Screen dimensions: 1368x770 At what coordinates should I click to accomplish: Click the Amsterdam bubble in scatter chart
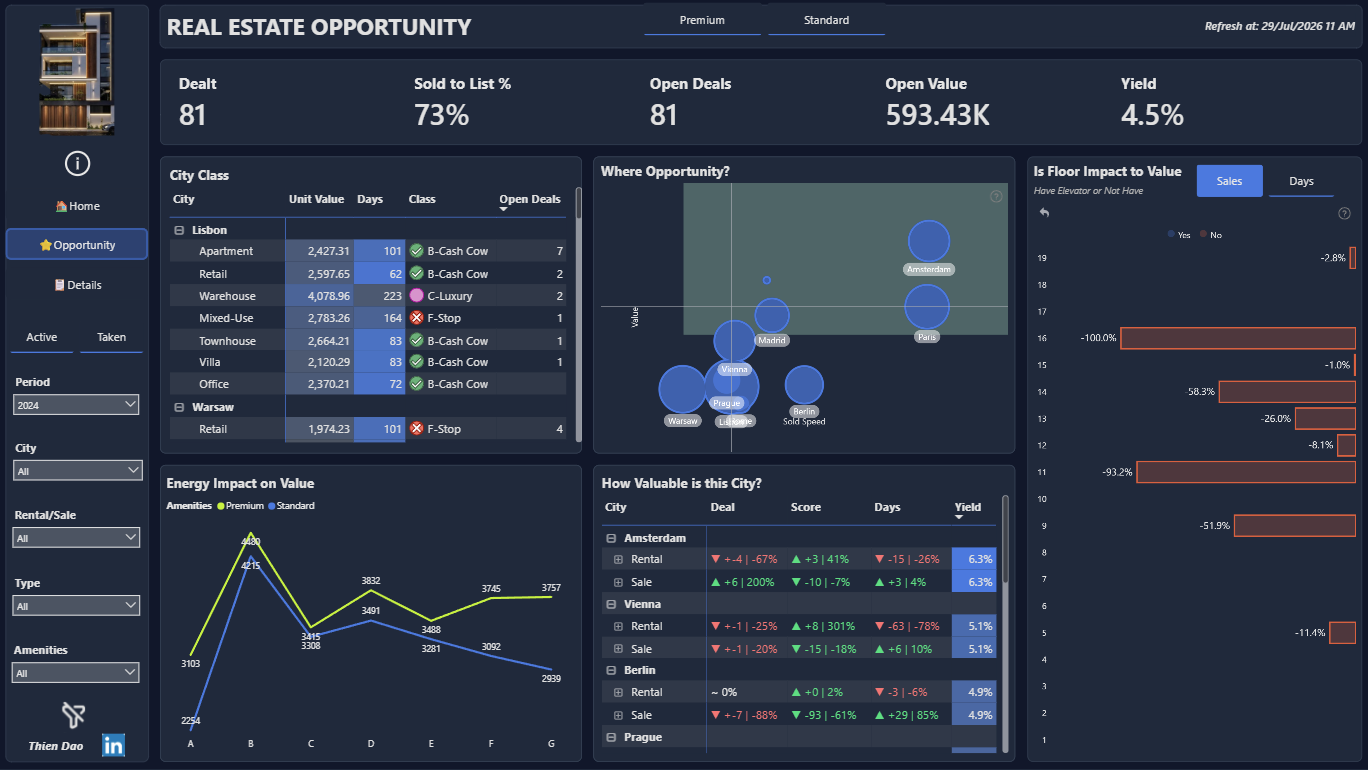pos(929,241)
